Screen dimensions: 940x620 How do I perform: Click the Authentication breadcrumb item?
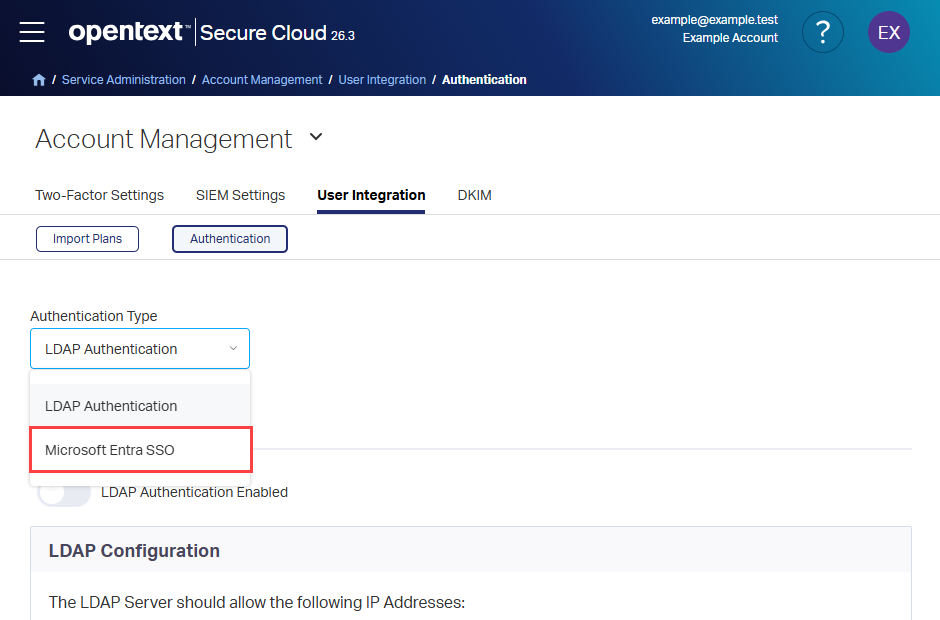coord(484,80)
